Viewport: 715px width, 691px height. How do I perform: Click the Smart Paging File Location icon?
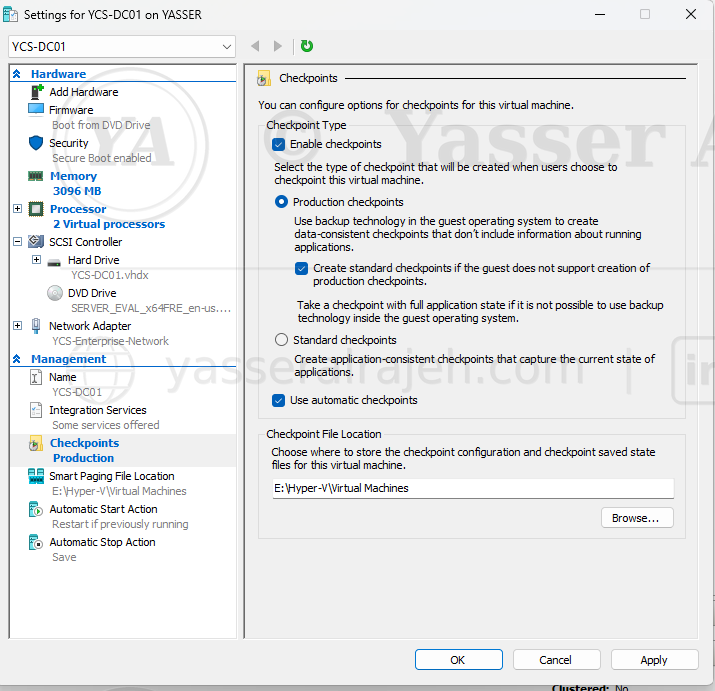pyautogui.click(x=36, y=476)
